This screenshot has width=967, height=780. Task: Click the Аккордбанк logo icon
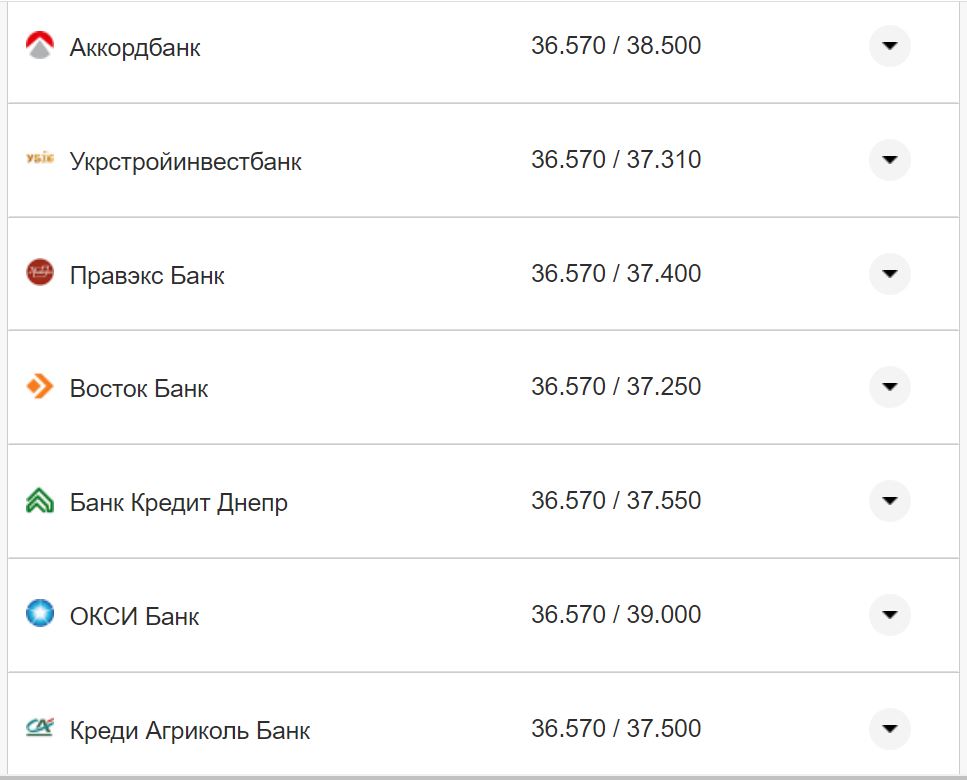tap(38, 45)
